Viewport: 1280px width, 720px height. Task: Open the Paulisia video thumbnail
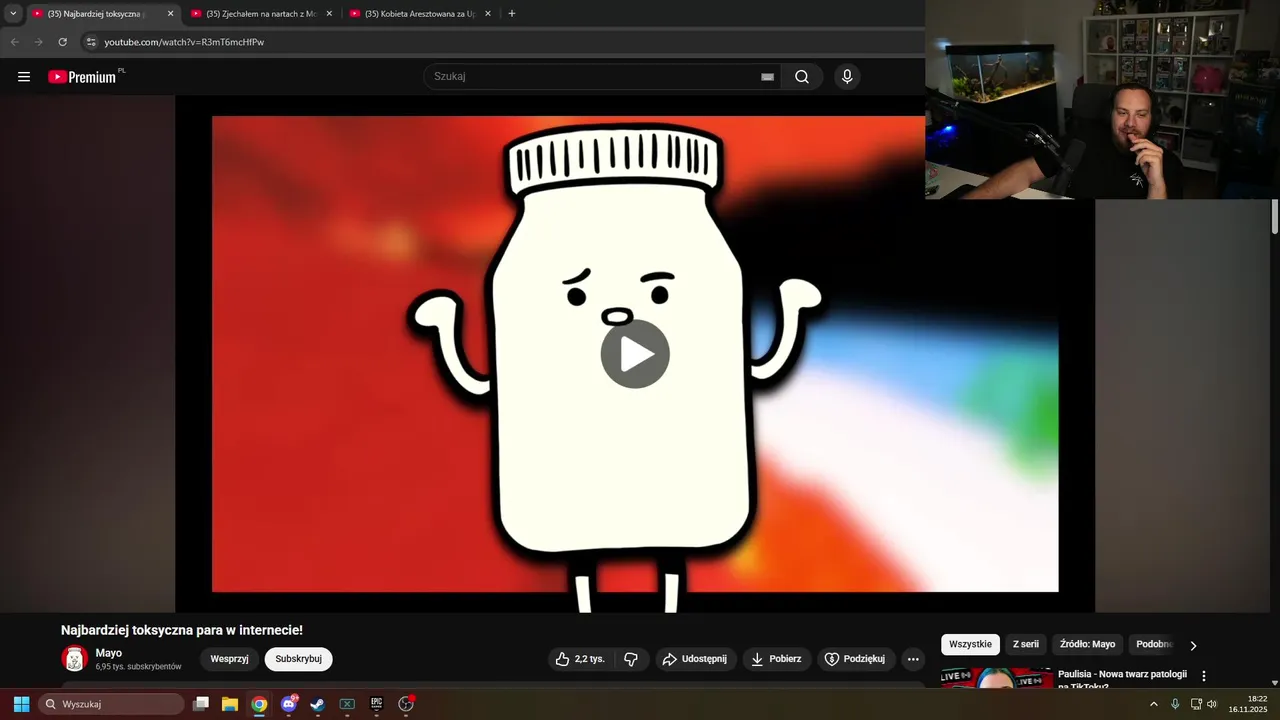(x=996, y=678)
